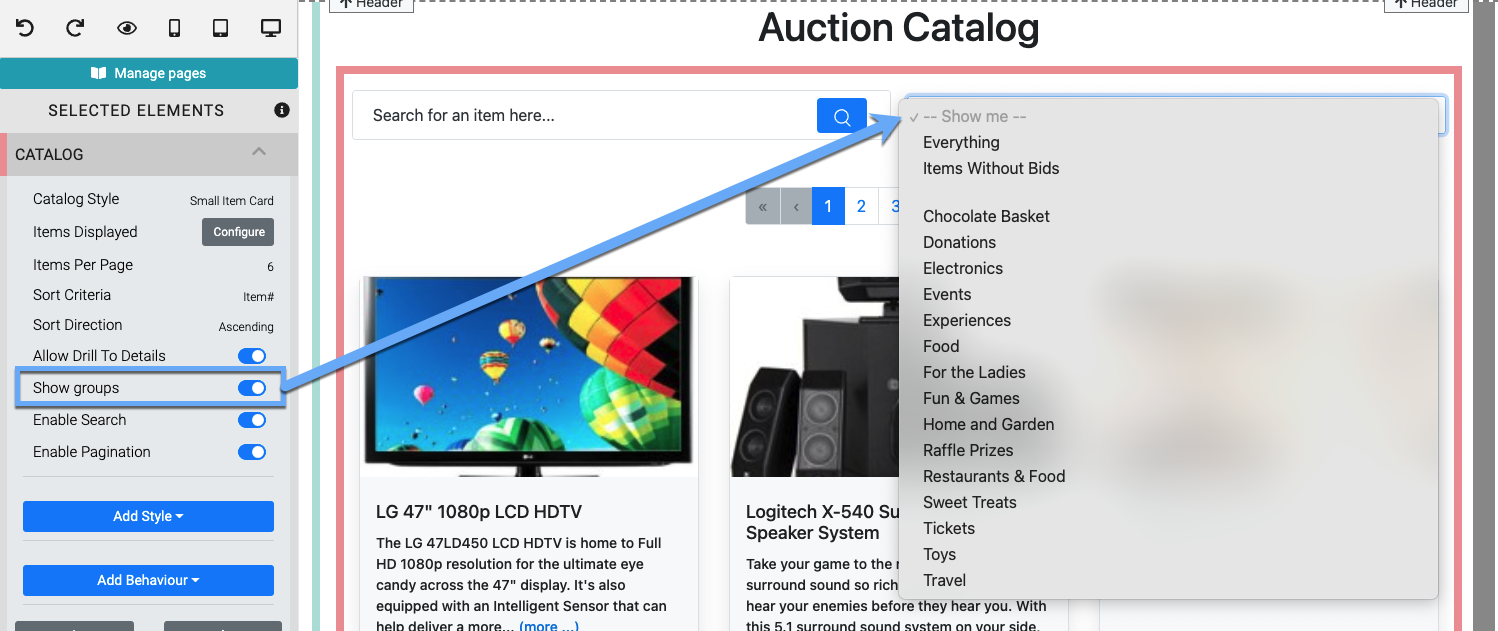Switch to mobile phone view icon

(x=174, y=28)
